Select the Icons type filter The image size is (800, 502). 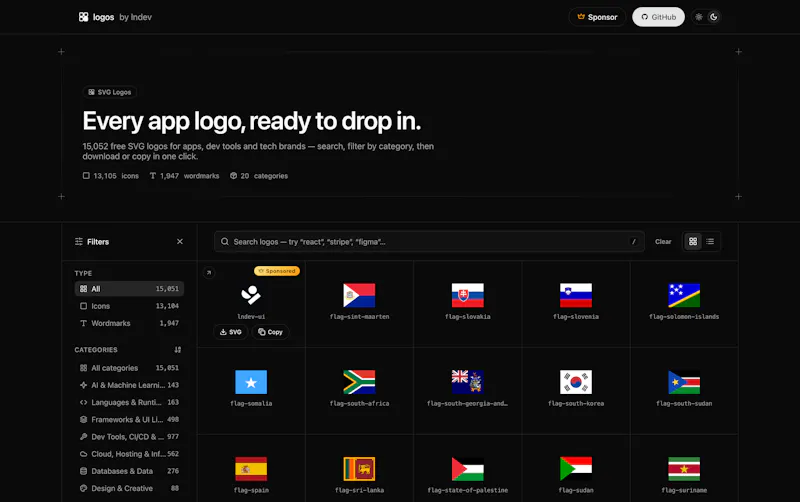[x=129, y=306]
